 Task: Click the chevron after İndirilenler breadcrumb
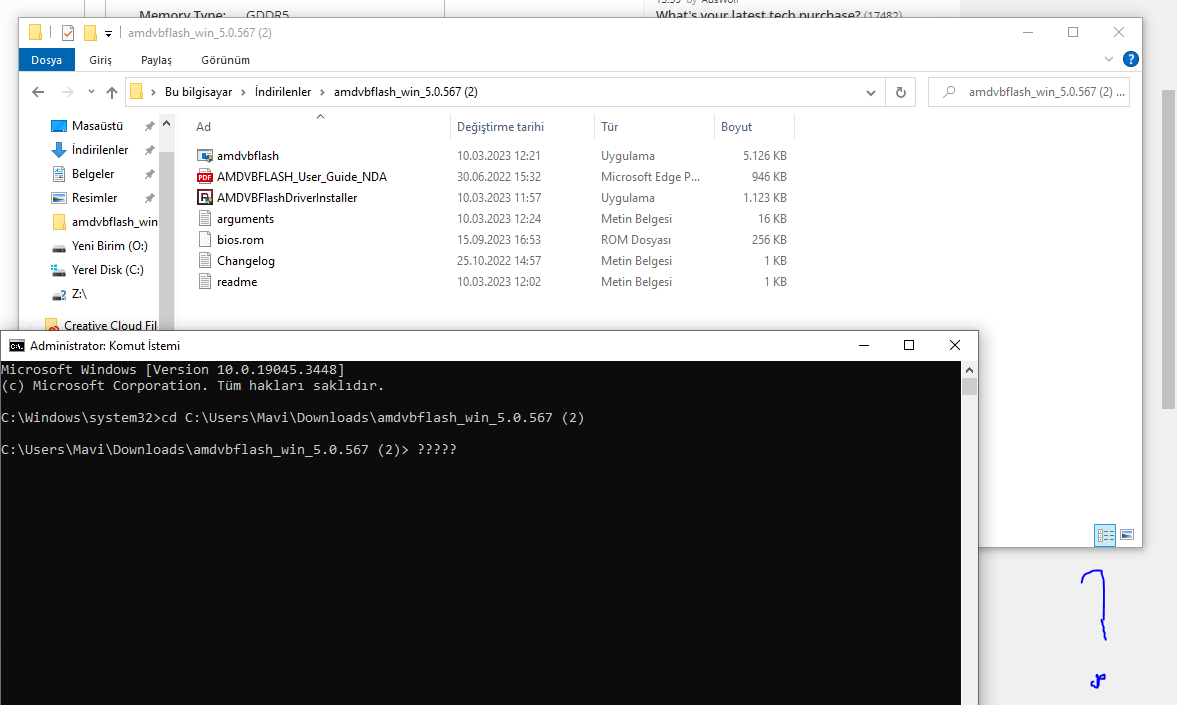click(x=323, y=92)
